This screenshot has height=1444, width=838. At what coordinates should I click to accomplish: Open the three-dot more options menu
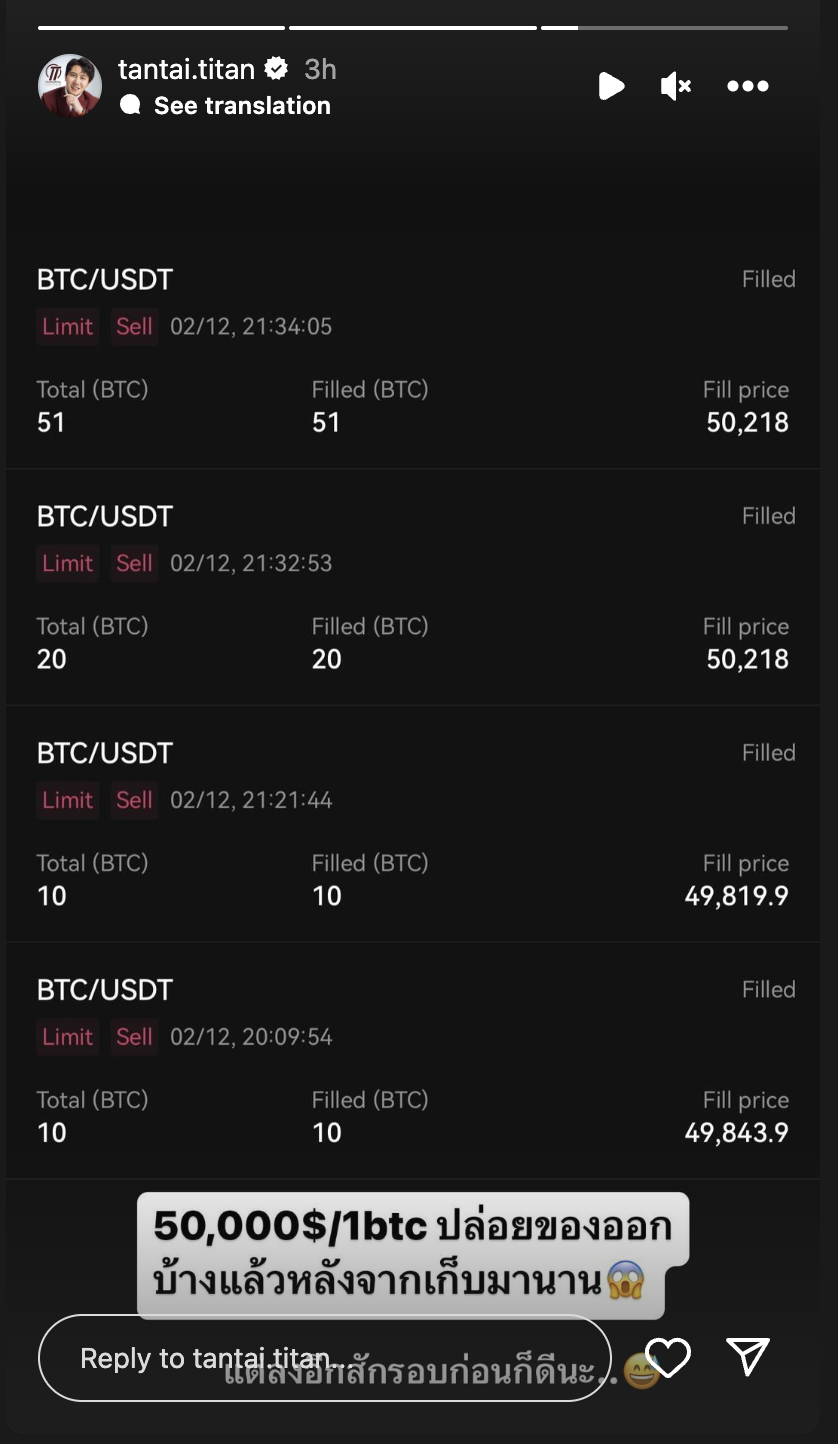pyautogui.click(x=748, y=87)
